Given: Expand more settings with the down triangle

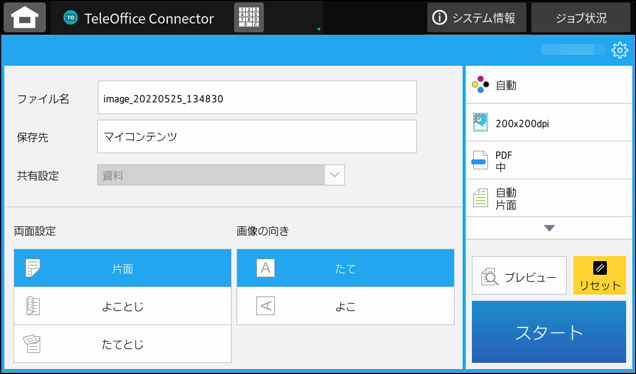Looking at the screenshot, I should click(x=549, y=228).
